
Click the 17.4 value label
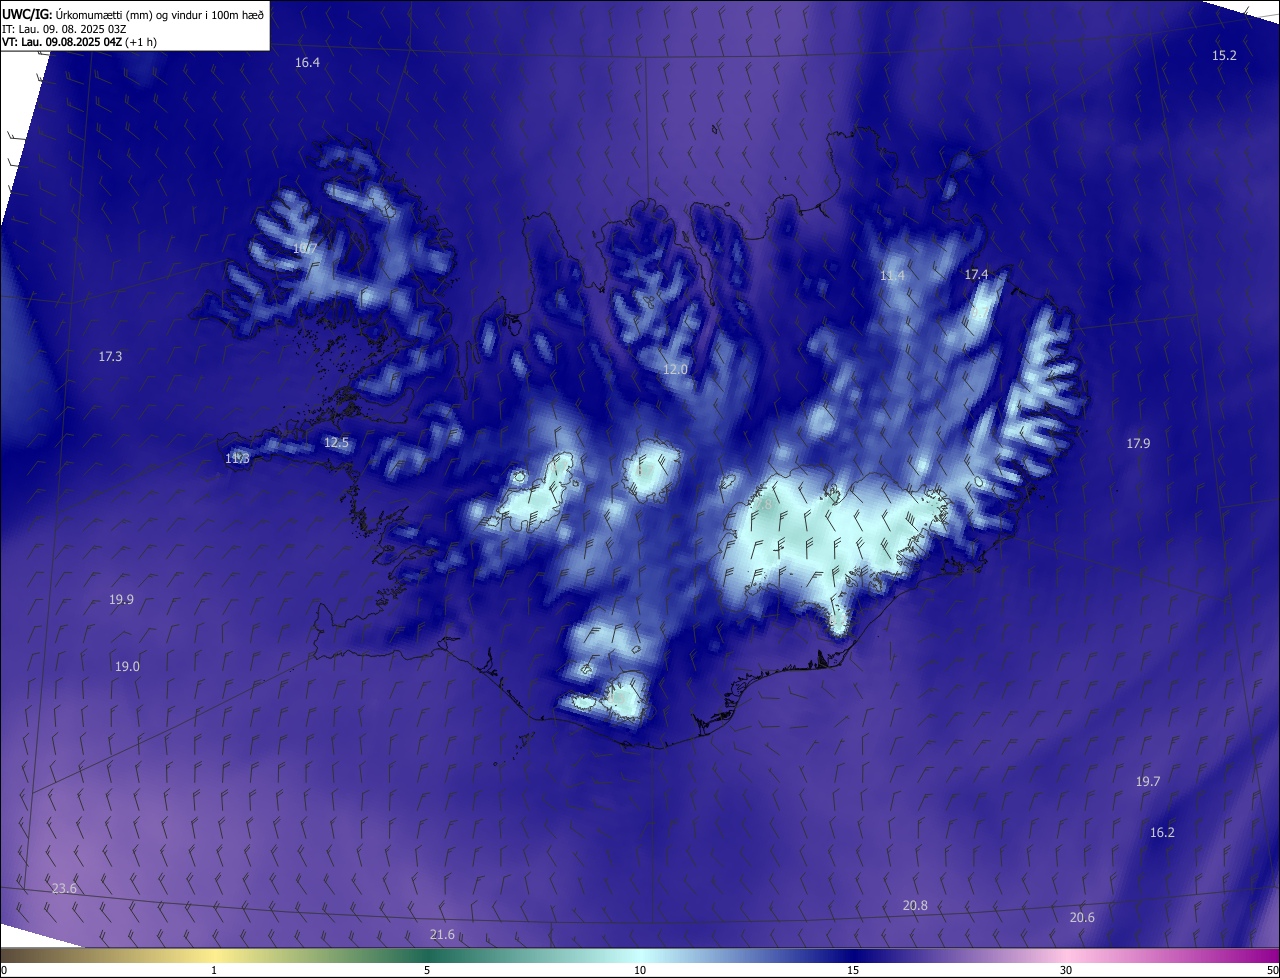coord(976,275)
